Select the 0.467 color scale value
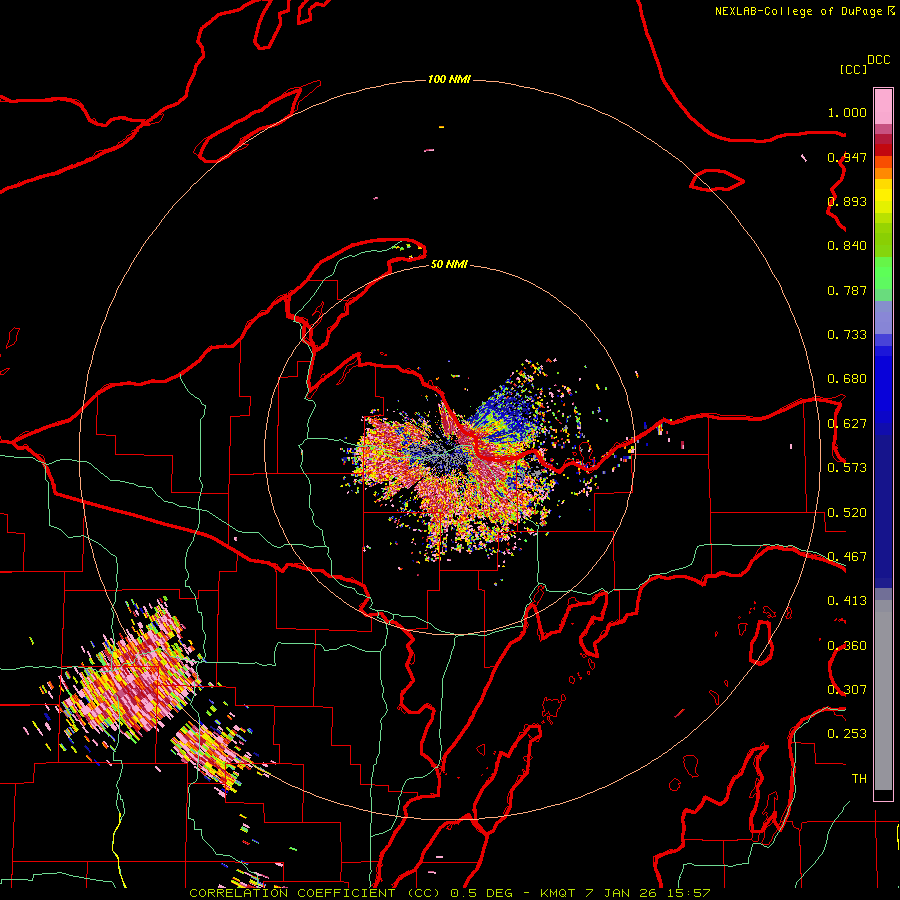The image size is (900, 900). pos(847,557)
